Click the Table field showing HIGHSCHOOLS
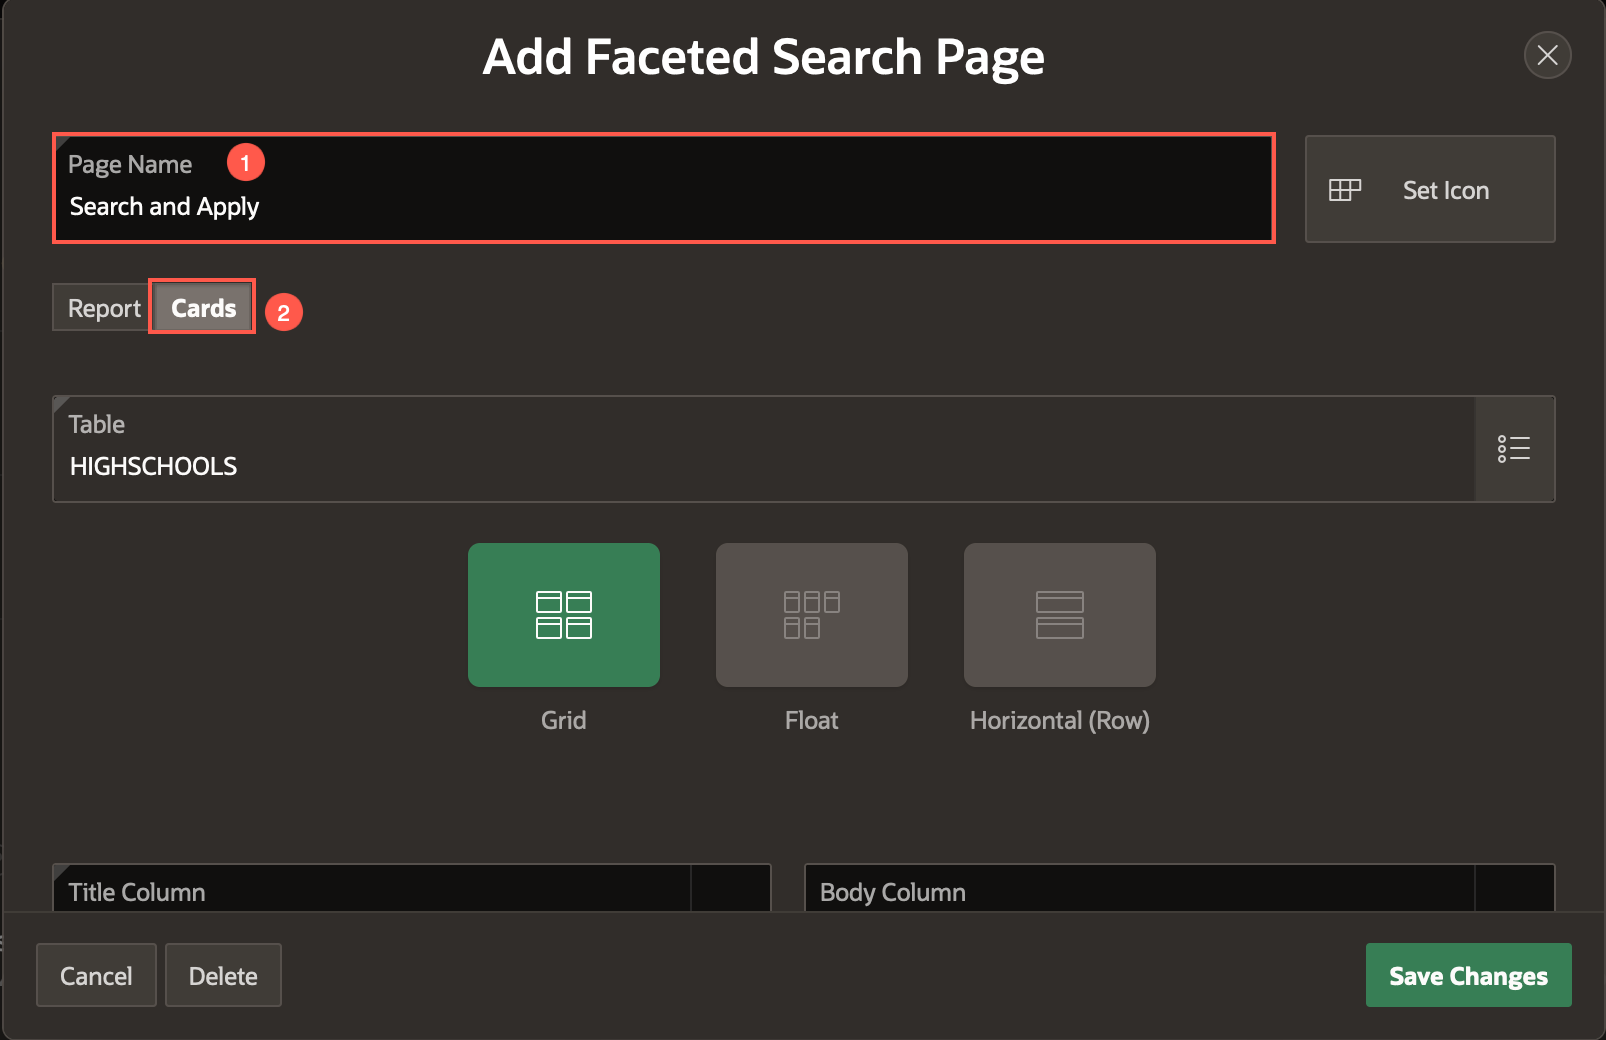The image size is (1606, 1040). 764,449
